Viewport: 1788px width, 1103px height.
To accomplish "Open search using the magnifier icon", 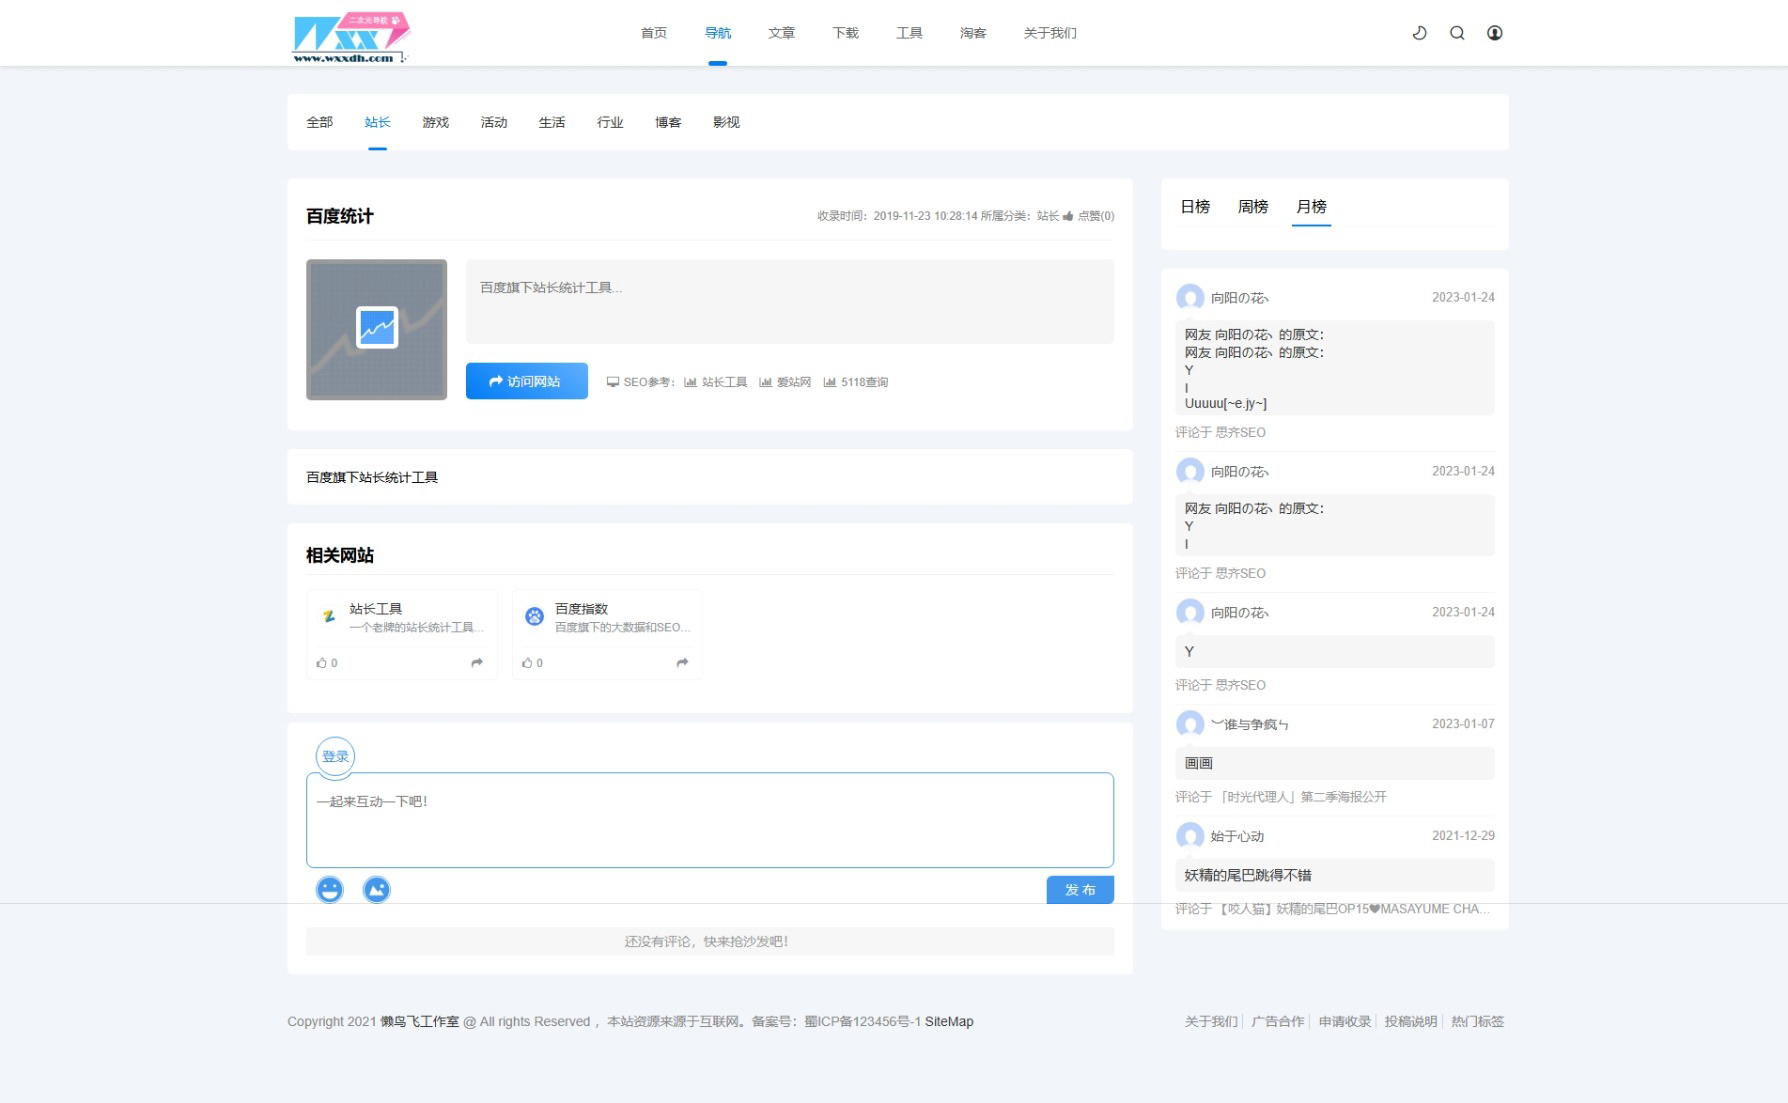I will pos(1457,33).
